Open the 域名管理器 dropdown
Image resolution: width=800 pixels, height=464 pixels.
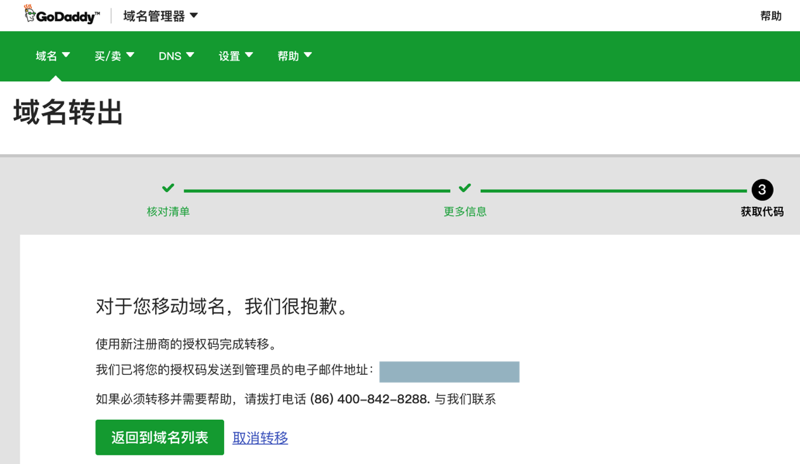[x=160, y=16]
